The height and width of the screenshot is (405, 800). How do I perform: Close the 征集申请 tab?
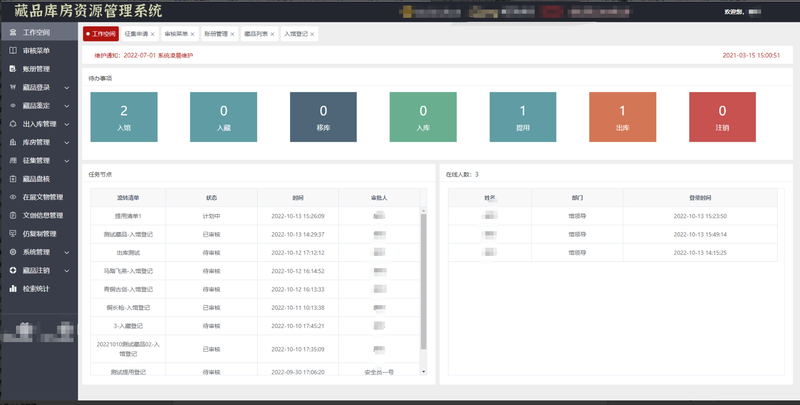[x=153, y=34]
